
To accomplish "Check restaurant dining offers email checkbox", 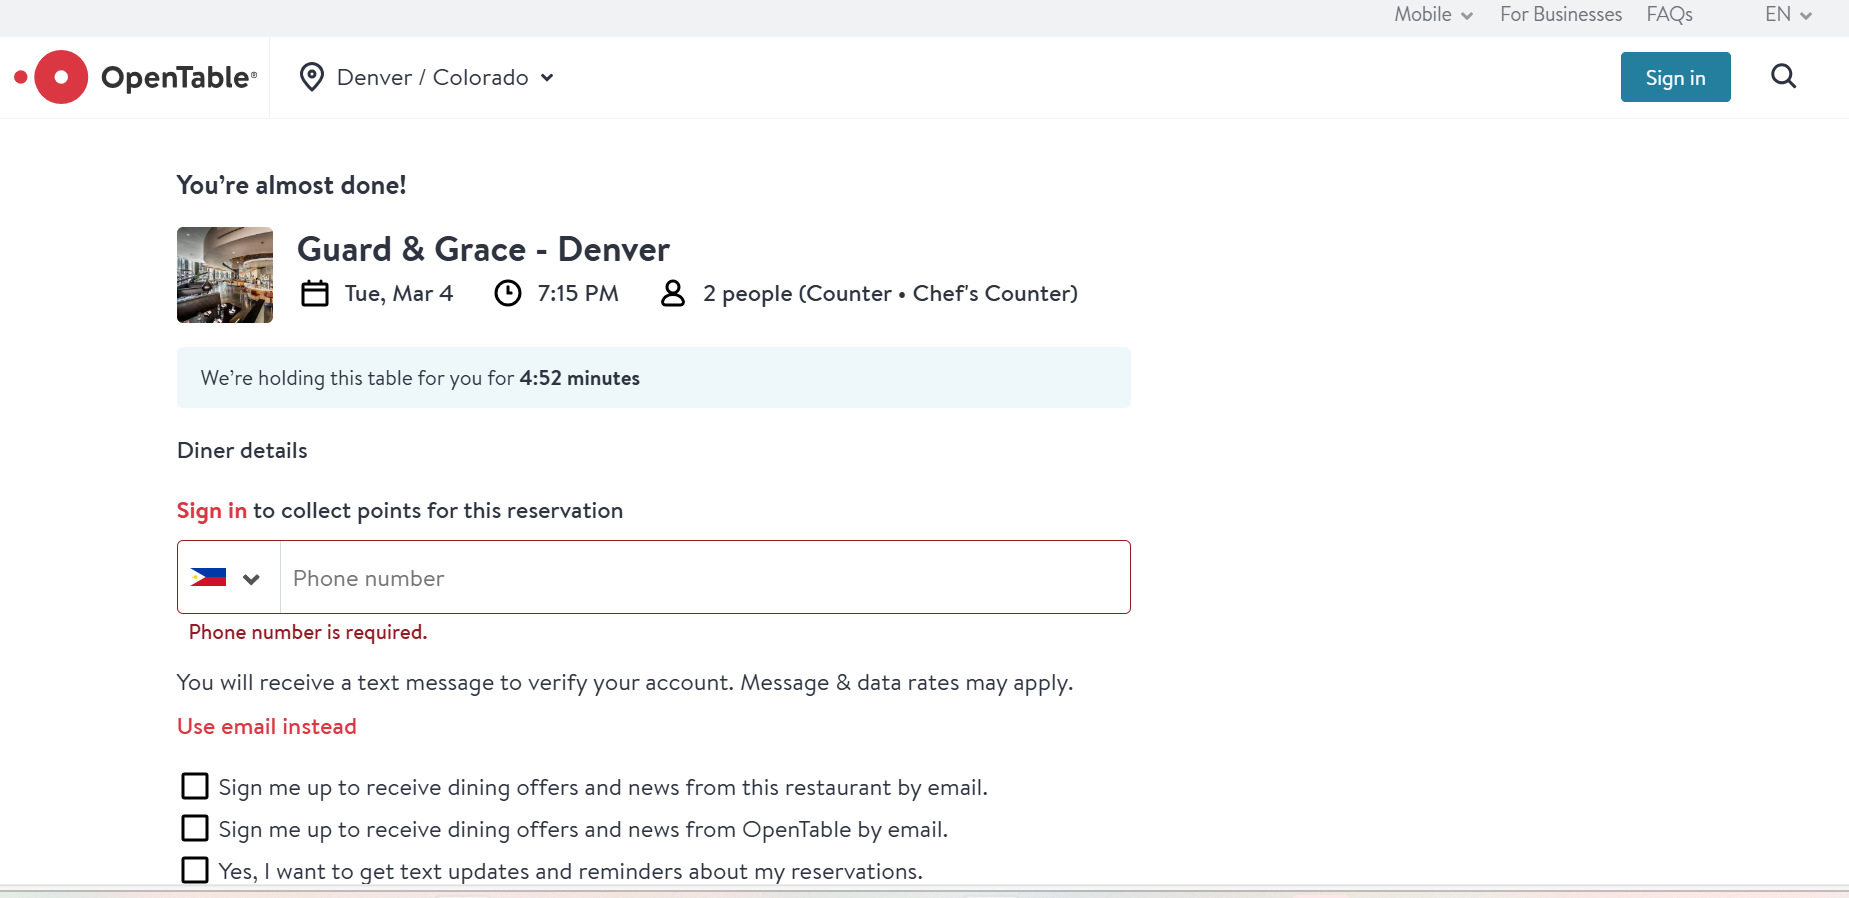I will (x=195, y=786).
